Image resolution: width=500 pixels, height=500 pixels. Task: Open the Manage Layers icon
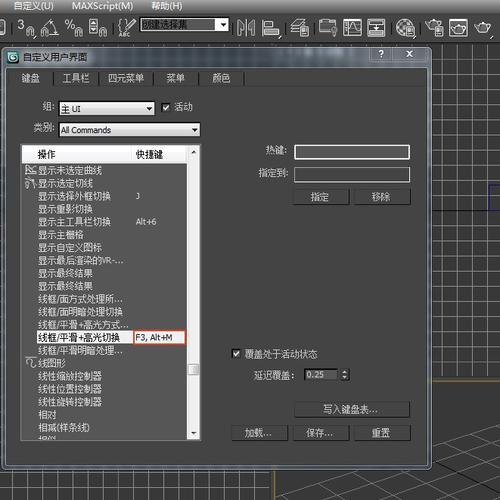299,27
